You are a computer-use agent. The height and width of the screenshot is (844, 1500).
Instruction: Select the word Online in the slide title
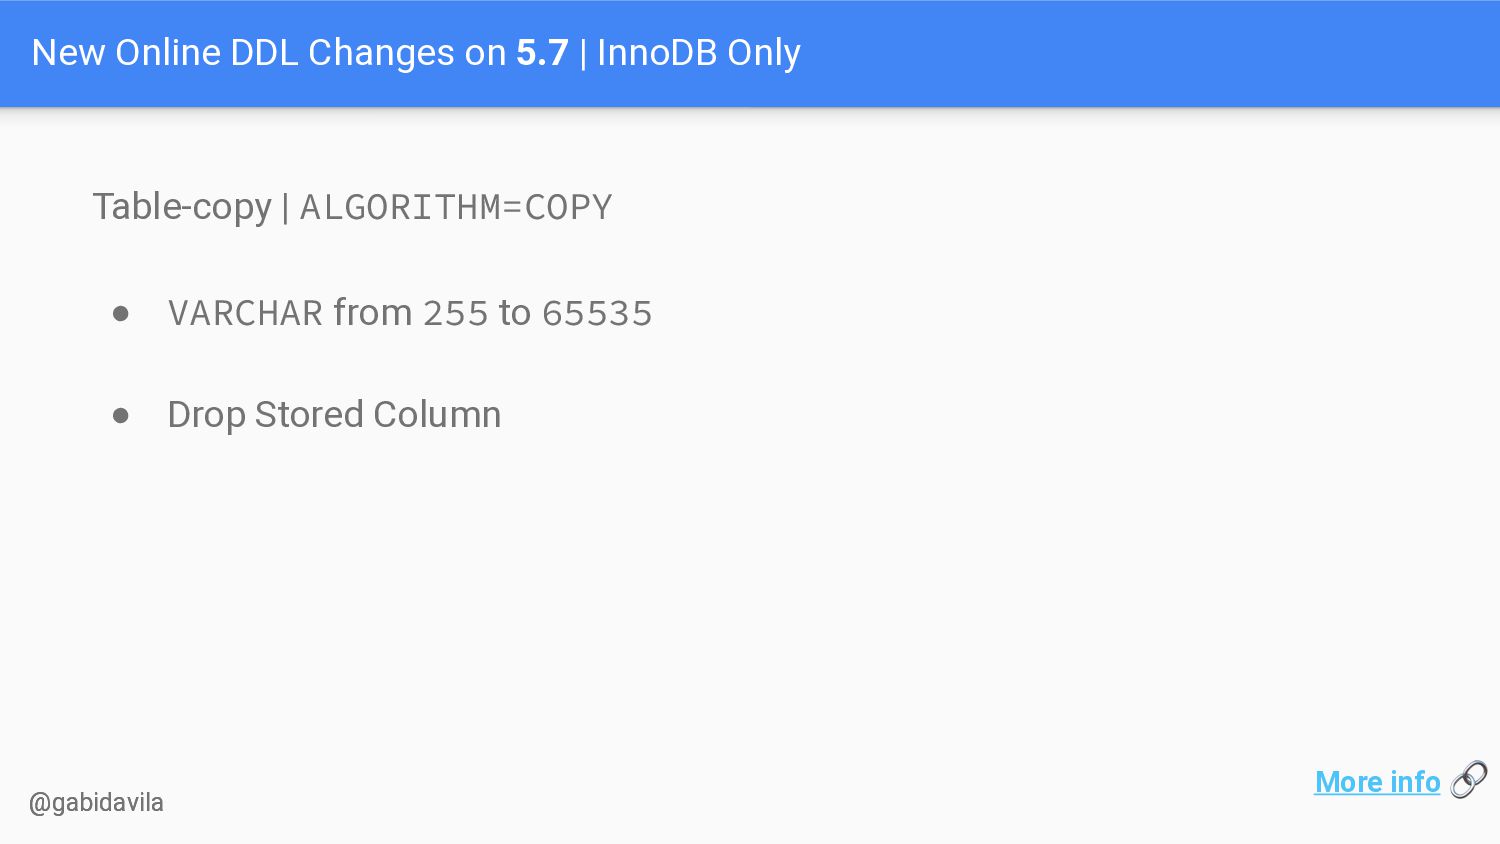[168, 53]
